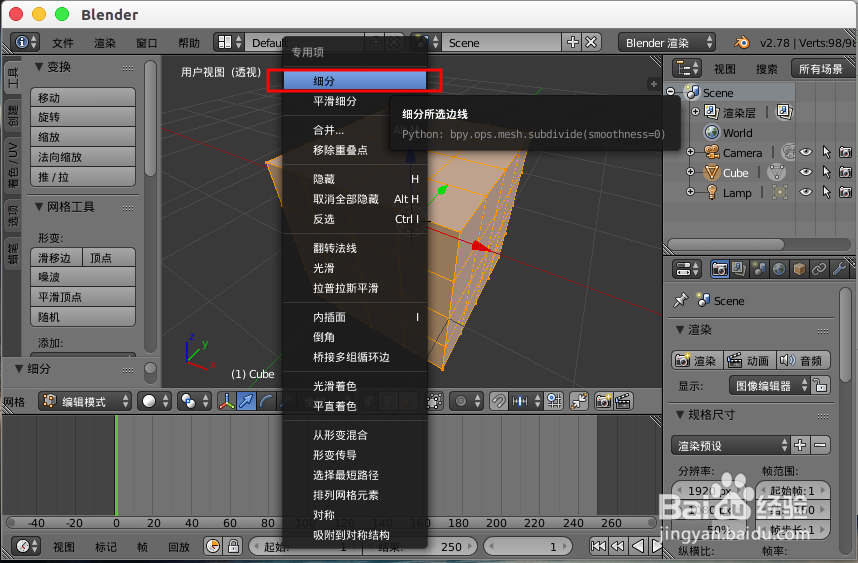Toggle Cube visibility eye icon
The height and width of the screenshot is (563, 858).
click(x=806, y=172)
